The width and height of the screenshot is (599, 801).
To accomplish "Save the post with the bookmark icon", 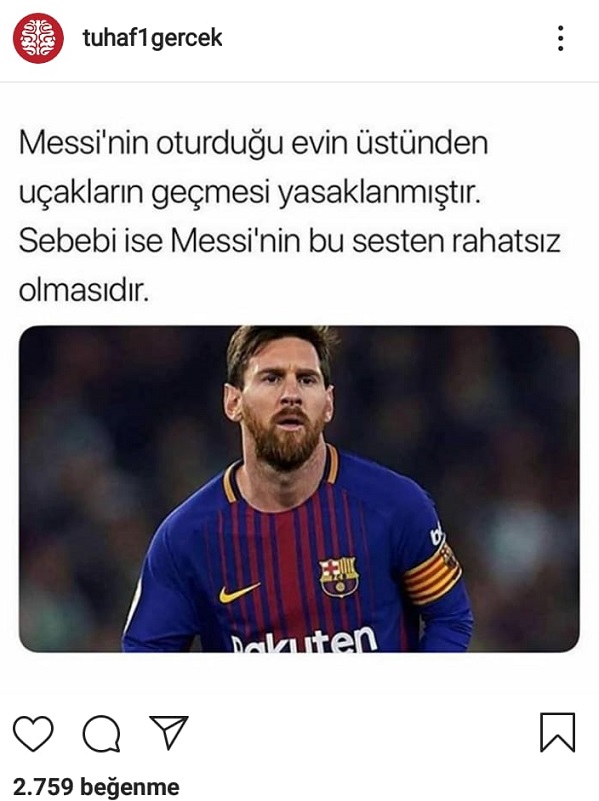I will click(x=558, y=733).
